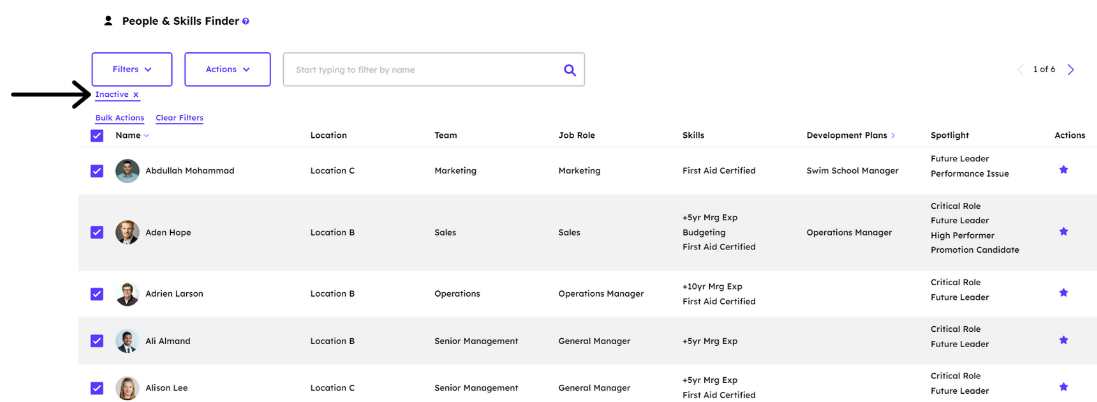The height and width of the screenshot is (402, 1097).
Task: Click the star action for Aden Hope
Action: 1063,231
